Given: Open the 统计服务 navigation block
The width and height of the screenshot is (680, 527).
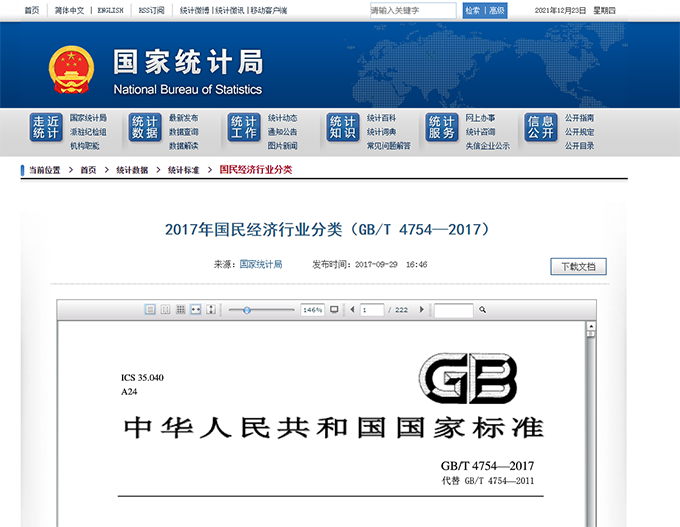Looking at the screenshot, I should click(441, 127).
